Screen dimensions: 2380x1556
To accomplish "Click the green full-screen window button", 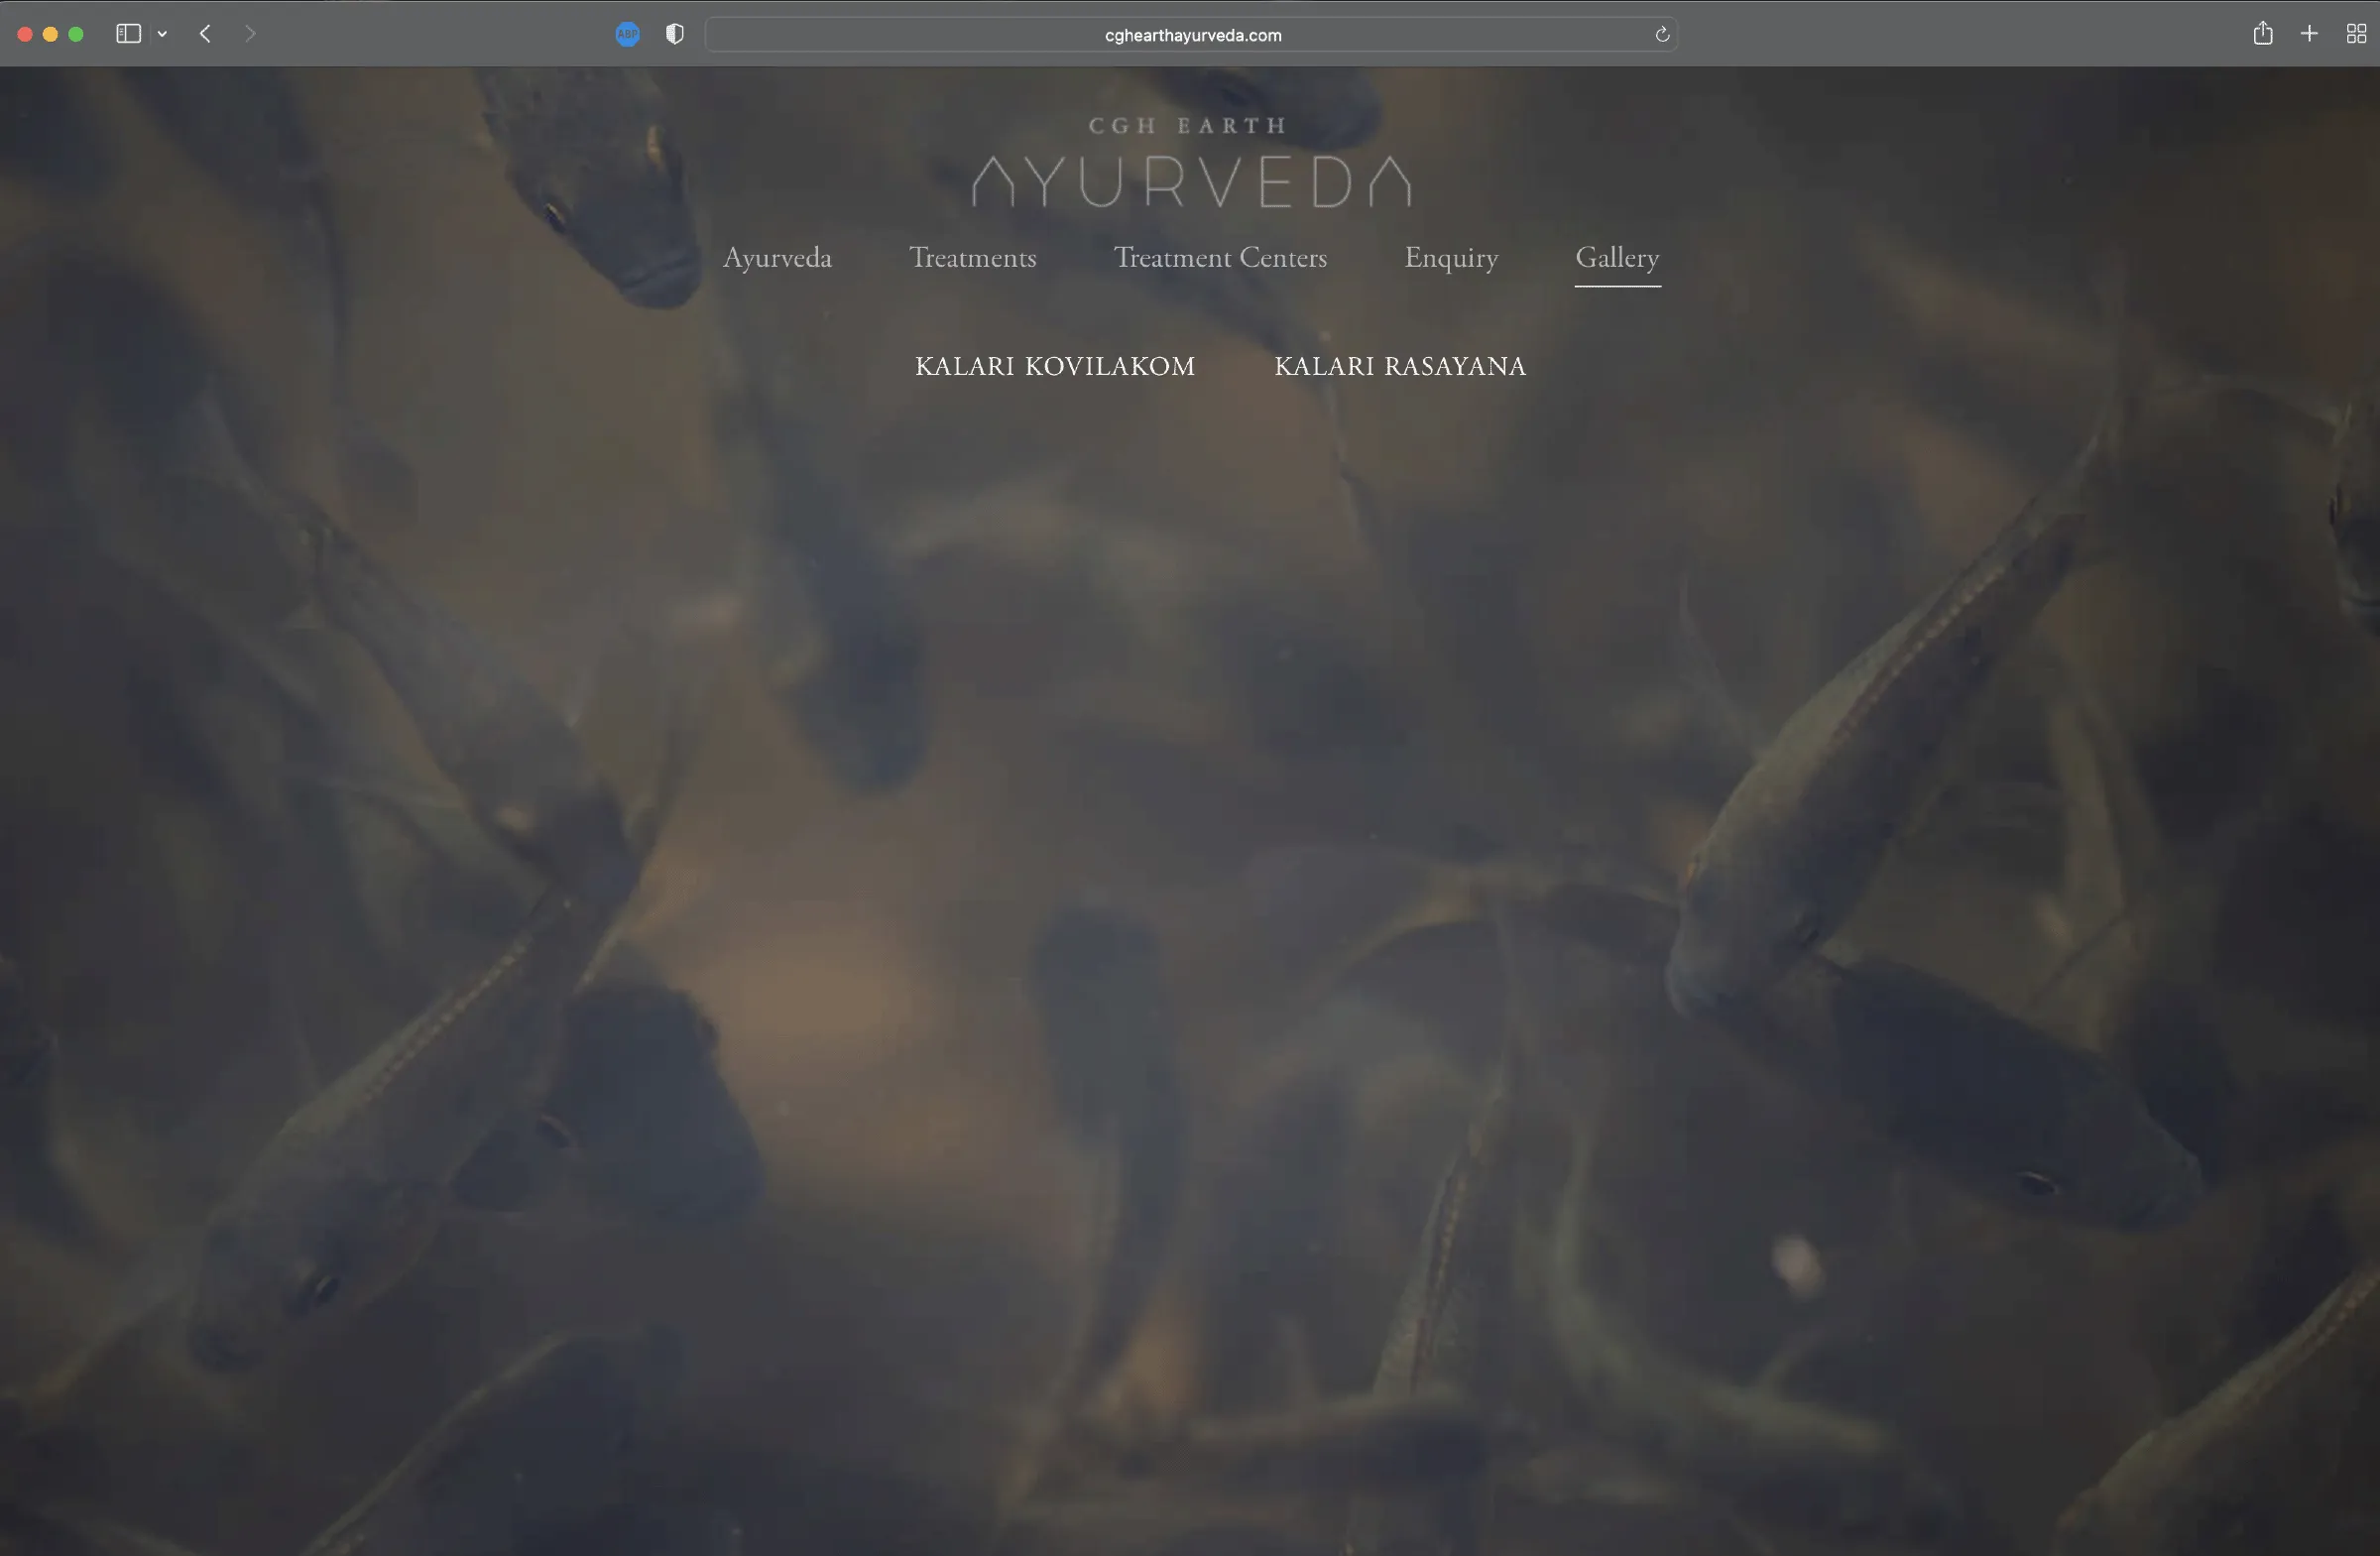I will pyautogui.click(x=76, y=34).
